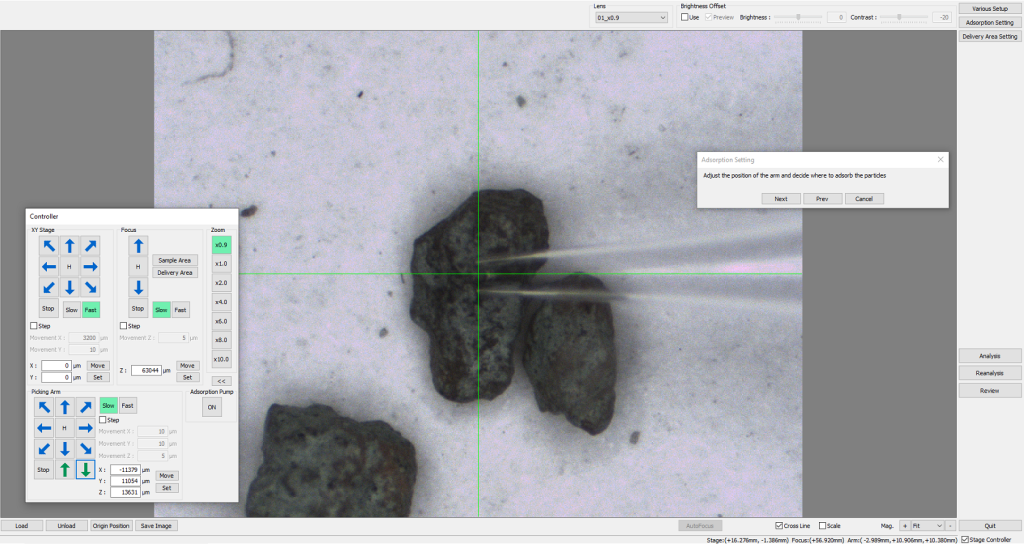Enable Step checkbox under XY Stage
This screenshot has width=1024, height=544.
point(34,325)
